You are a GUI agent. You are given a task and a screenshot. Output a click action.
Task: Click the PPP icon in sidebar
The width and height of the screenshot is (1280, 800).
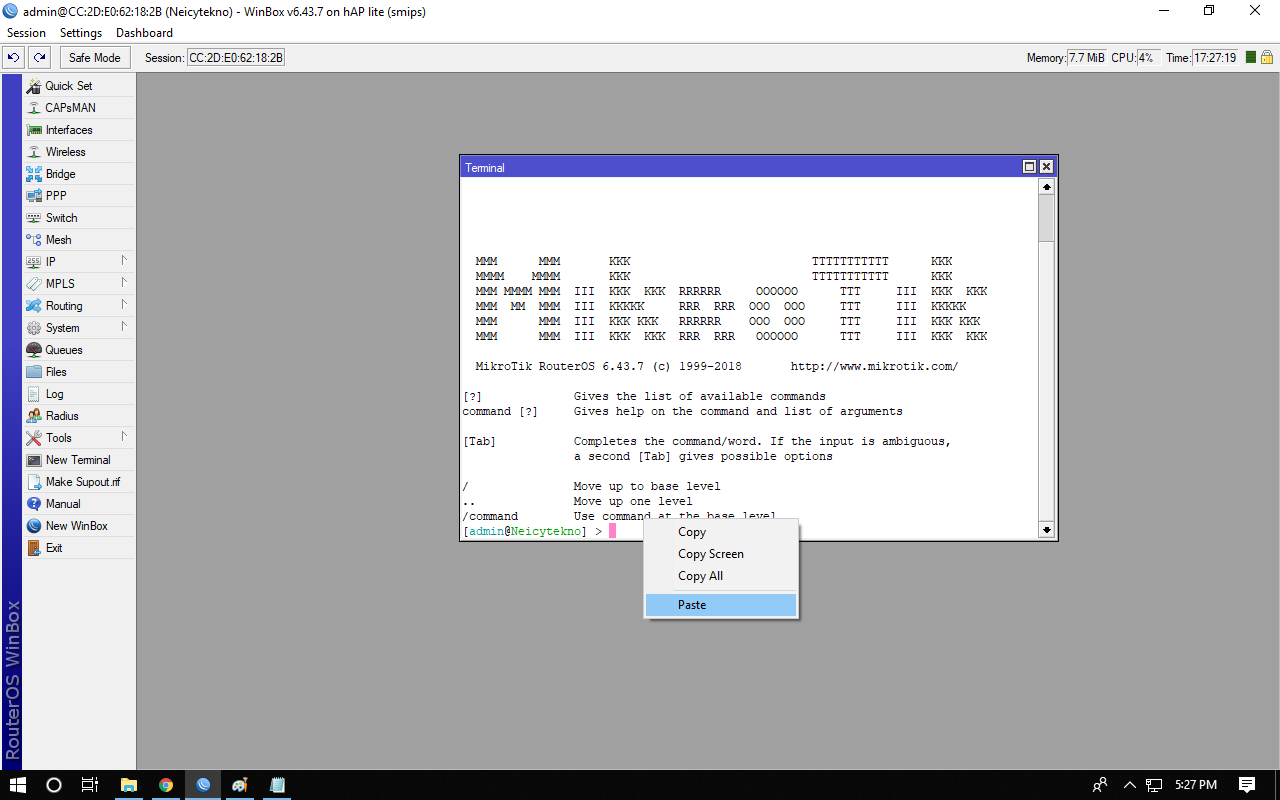pos(34,196)
